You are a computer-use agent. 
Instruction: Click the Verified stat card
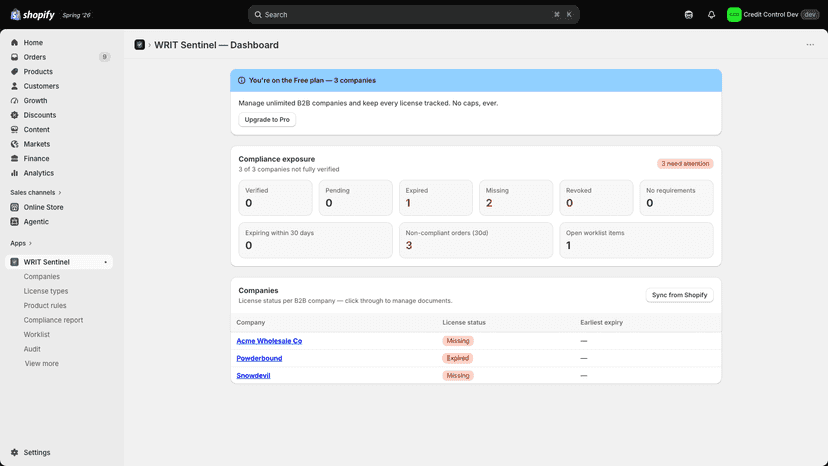[x=276, y=198]
